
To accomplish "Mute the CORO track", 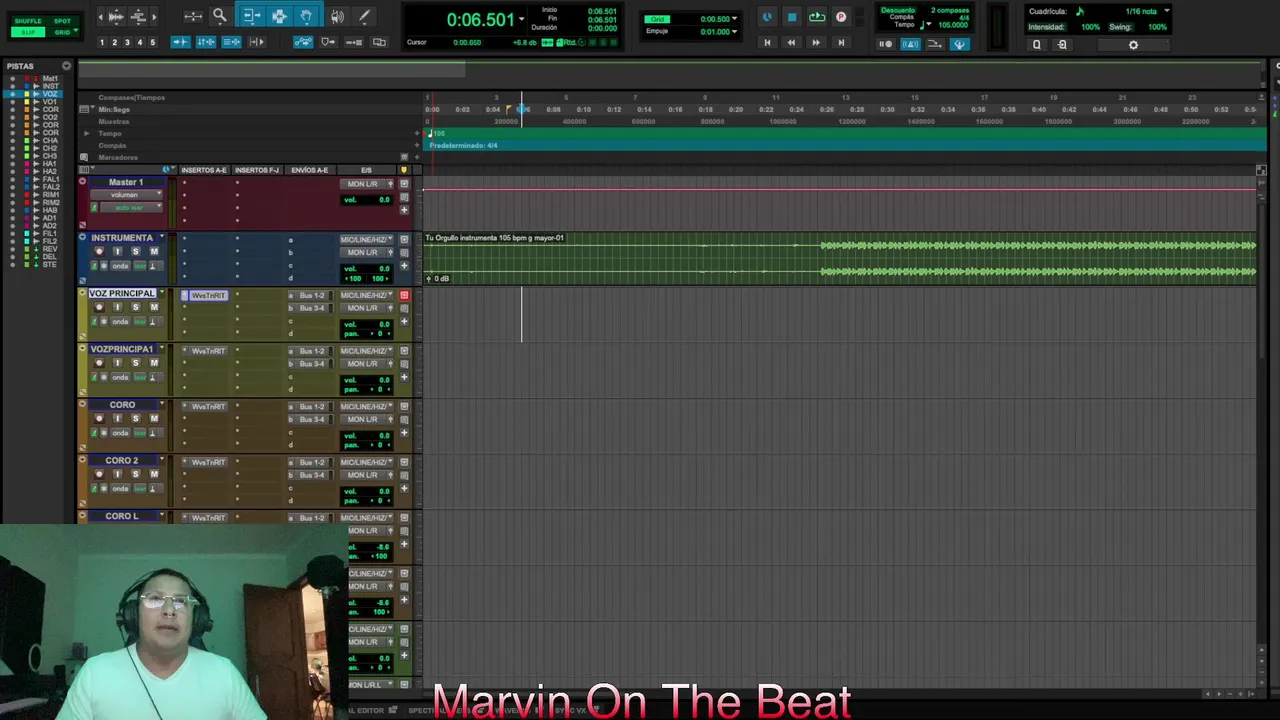I will 153,418.
